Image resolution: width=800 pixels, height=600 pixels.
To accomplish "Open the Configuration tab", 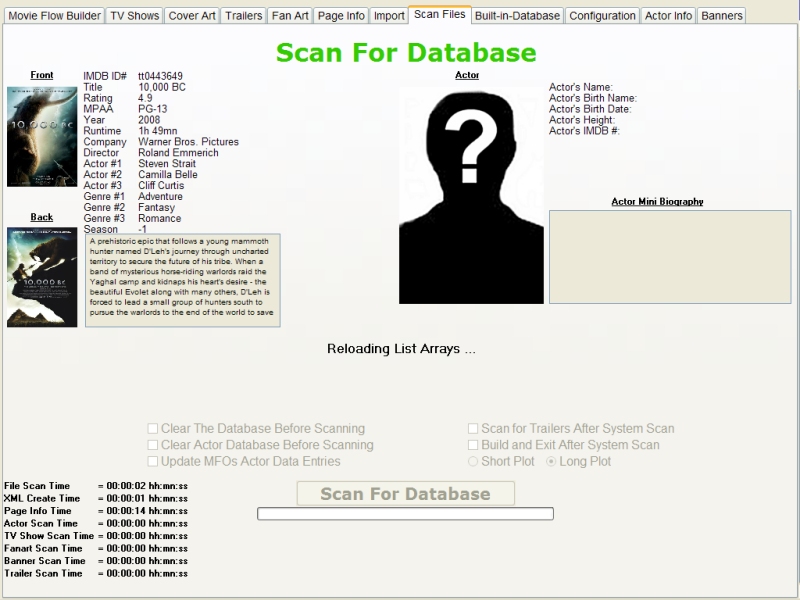I will click(x=603, y=16).
